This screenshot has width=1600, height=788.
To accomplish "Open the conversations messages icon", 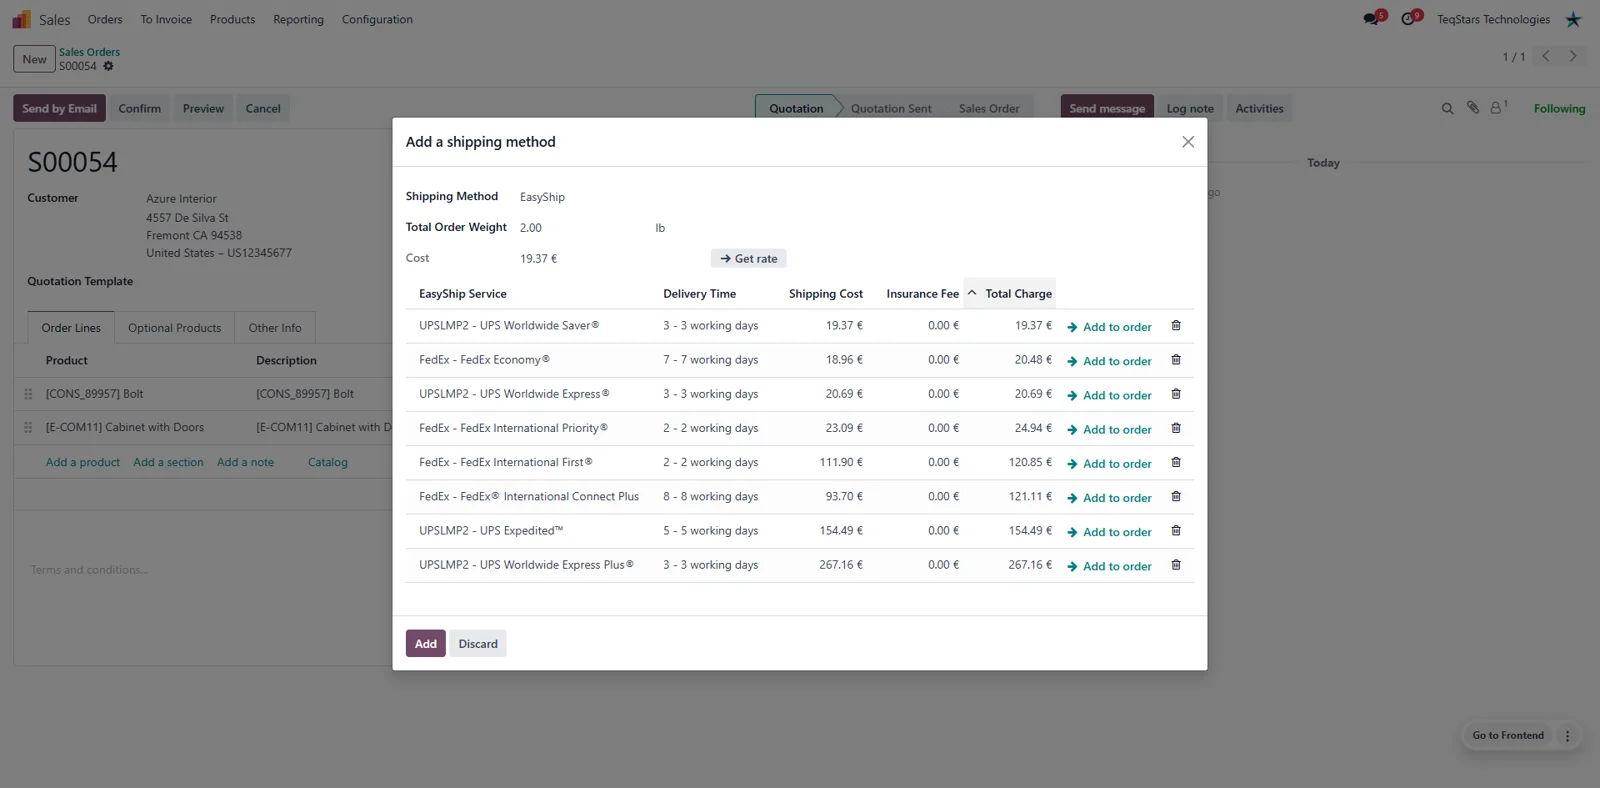I will pos(1372,19).
